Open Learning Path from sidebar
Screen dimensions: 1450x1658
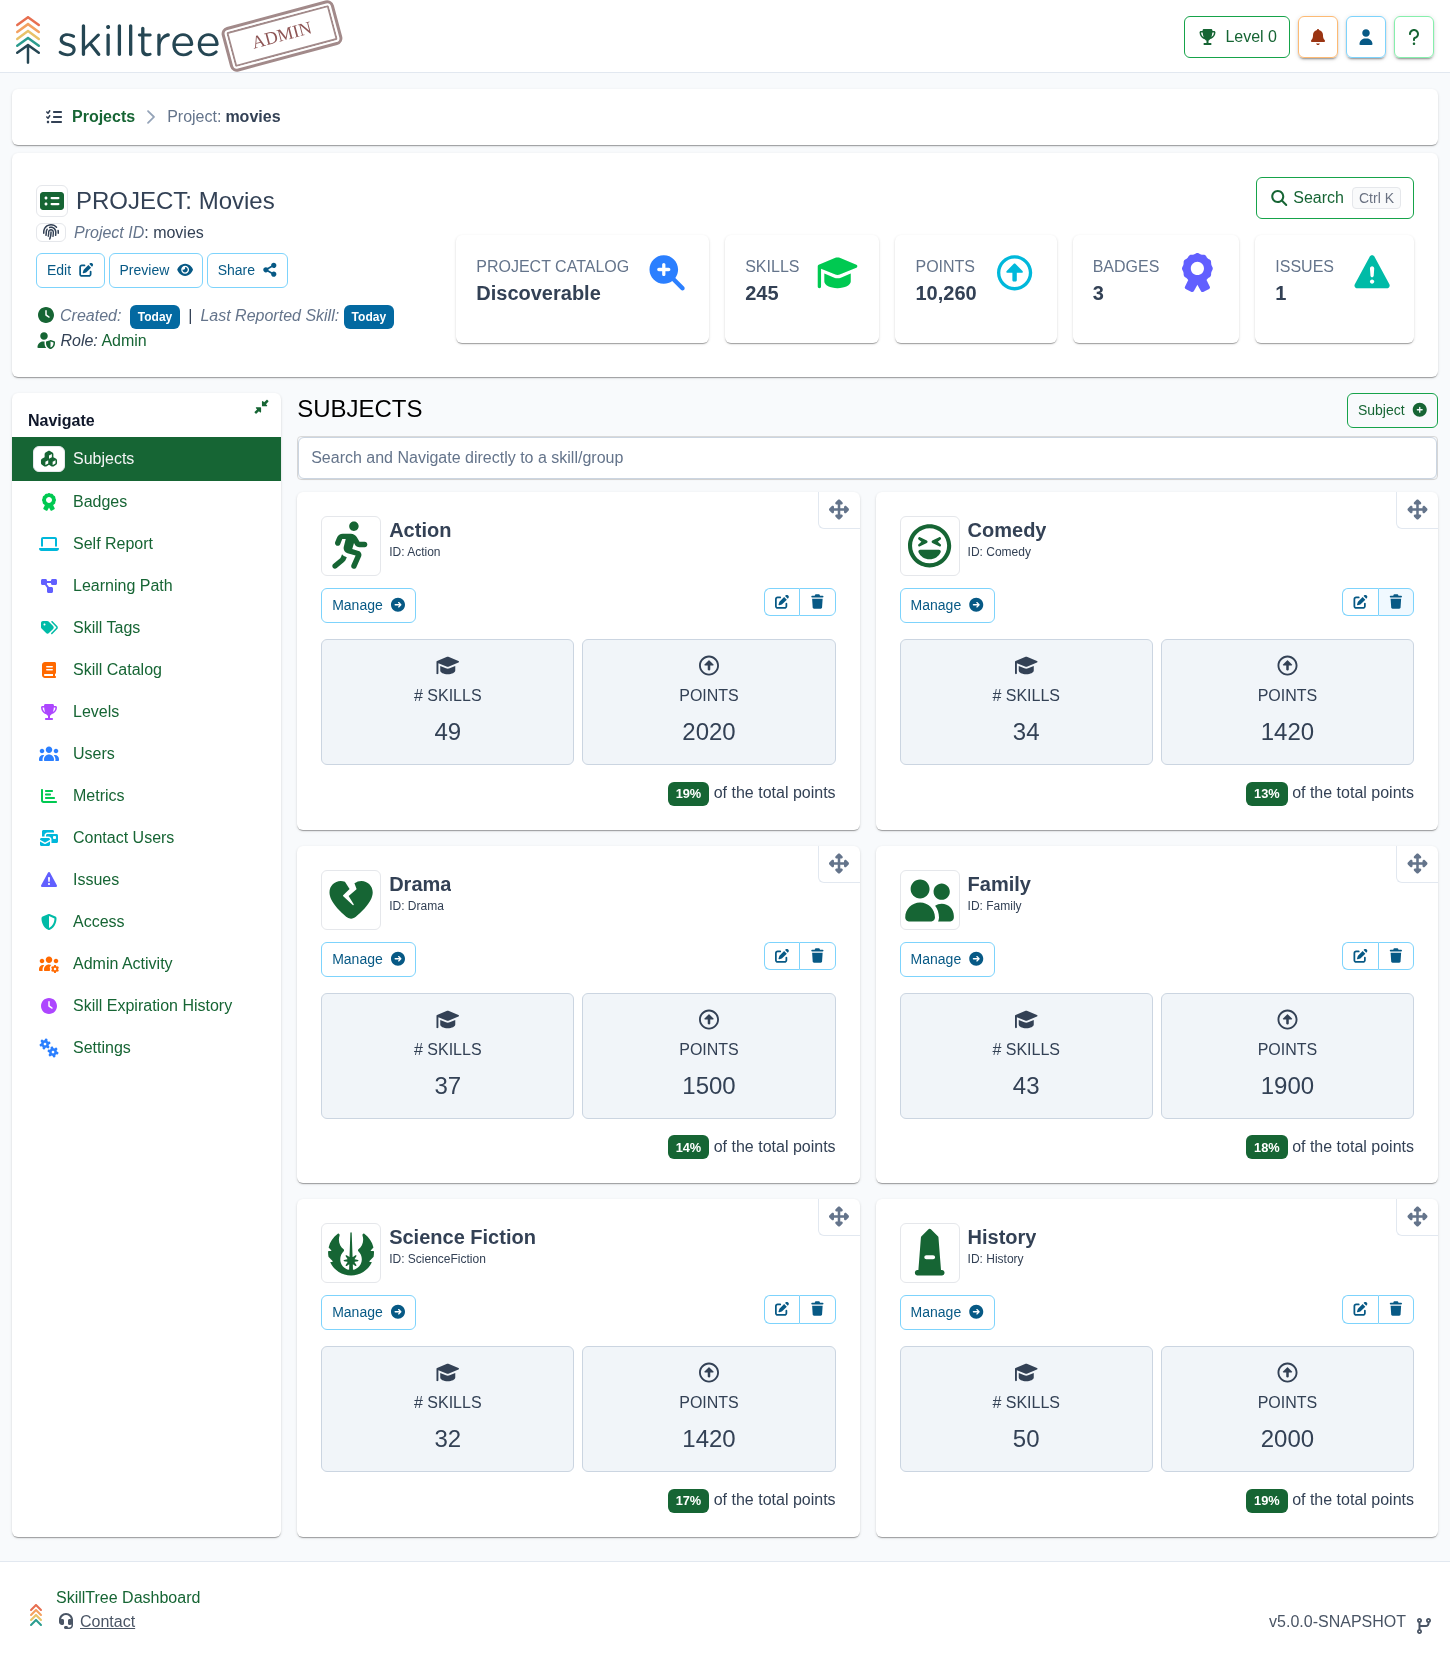click(x=146, y=586)
